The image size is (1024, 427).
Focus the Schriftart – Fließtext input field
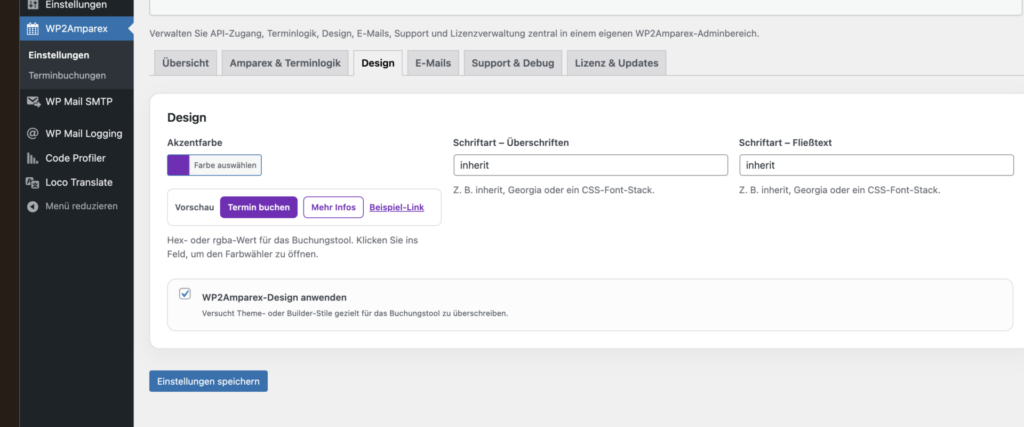tap(876, 165)
